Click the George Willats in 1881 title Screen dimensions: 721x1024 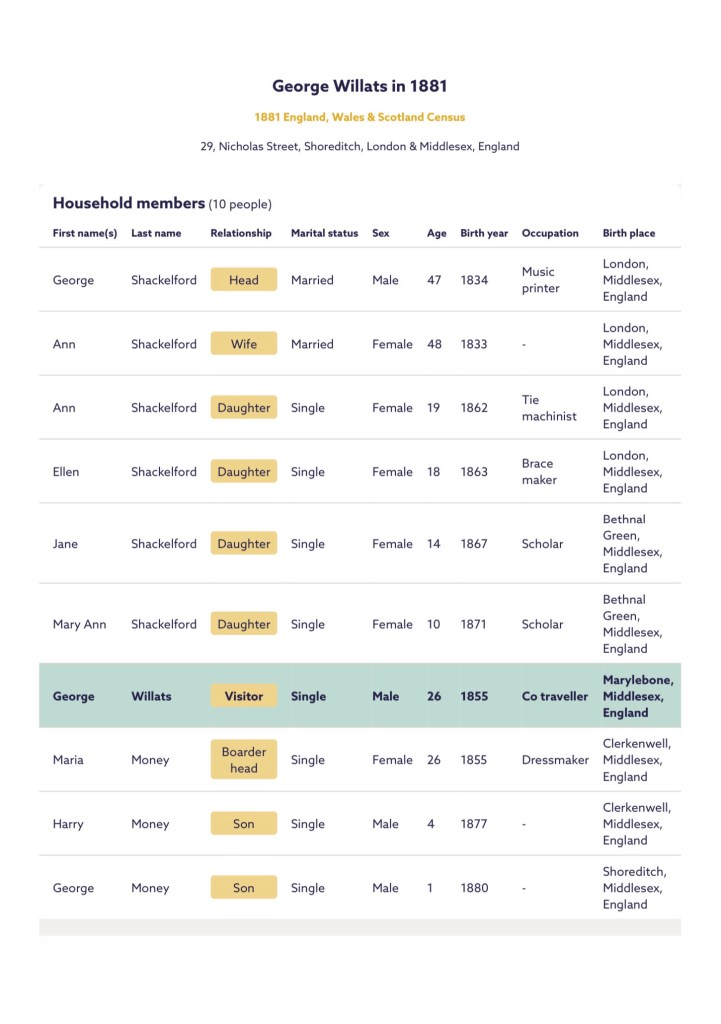(360, 87)
